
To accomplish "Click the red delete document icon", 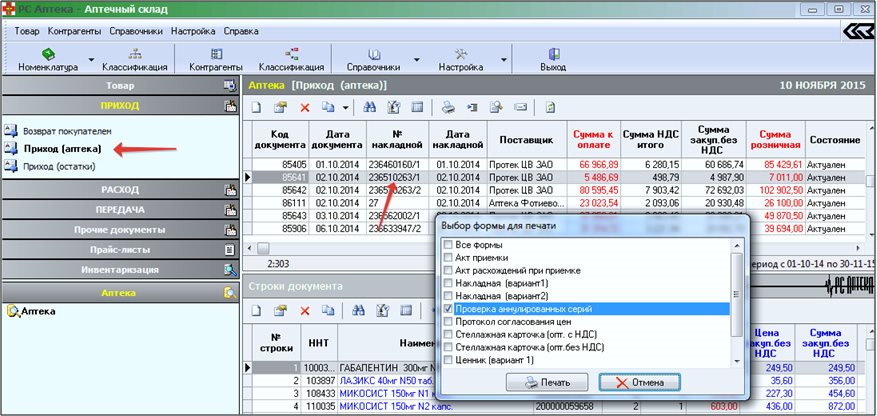I will click(x=304, y=107).
